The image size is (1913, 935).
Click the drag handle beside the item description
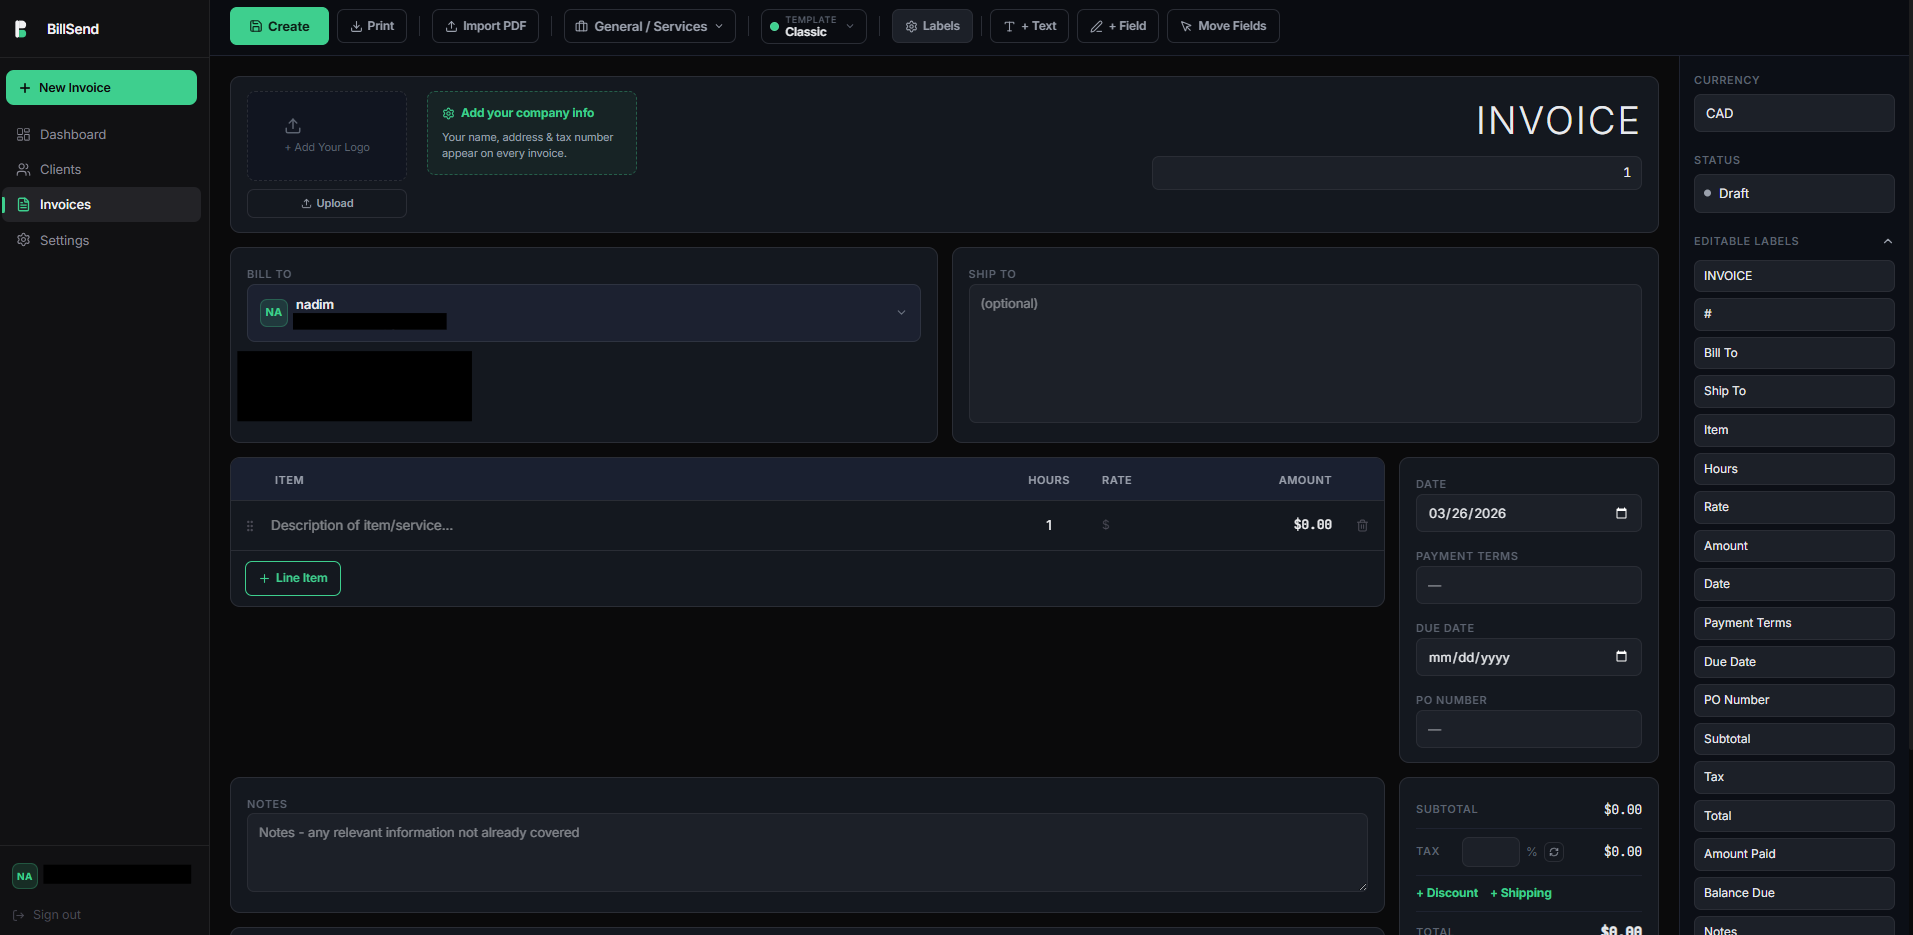pos(250,525)
